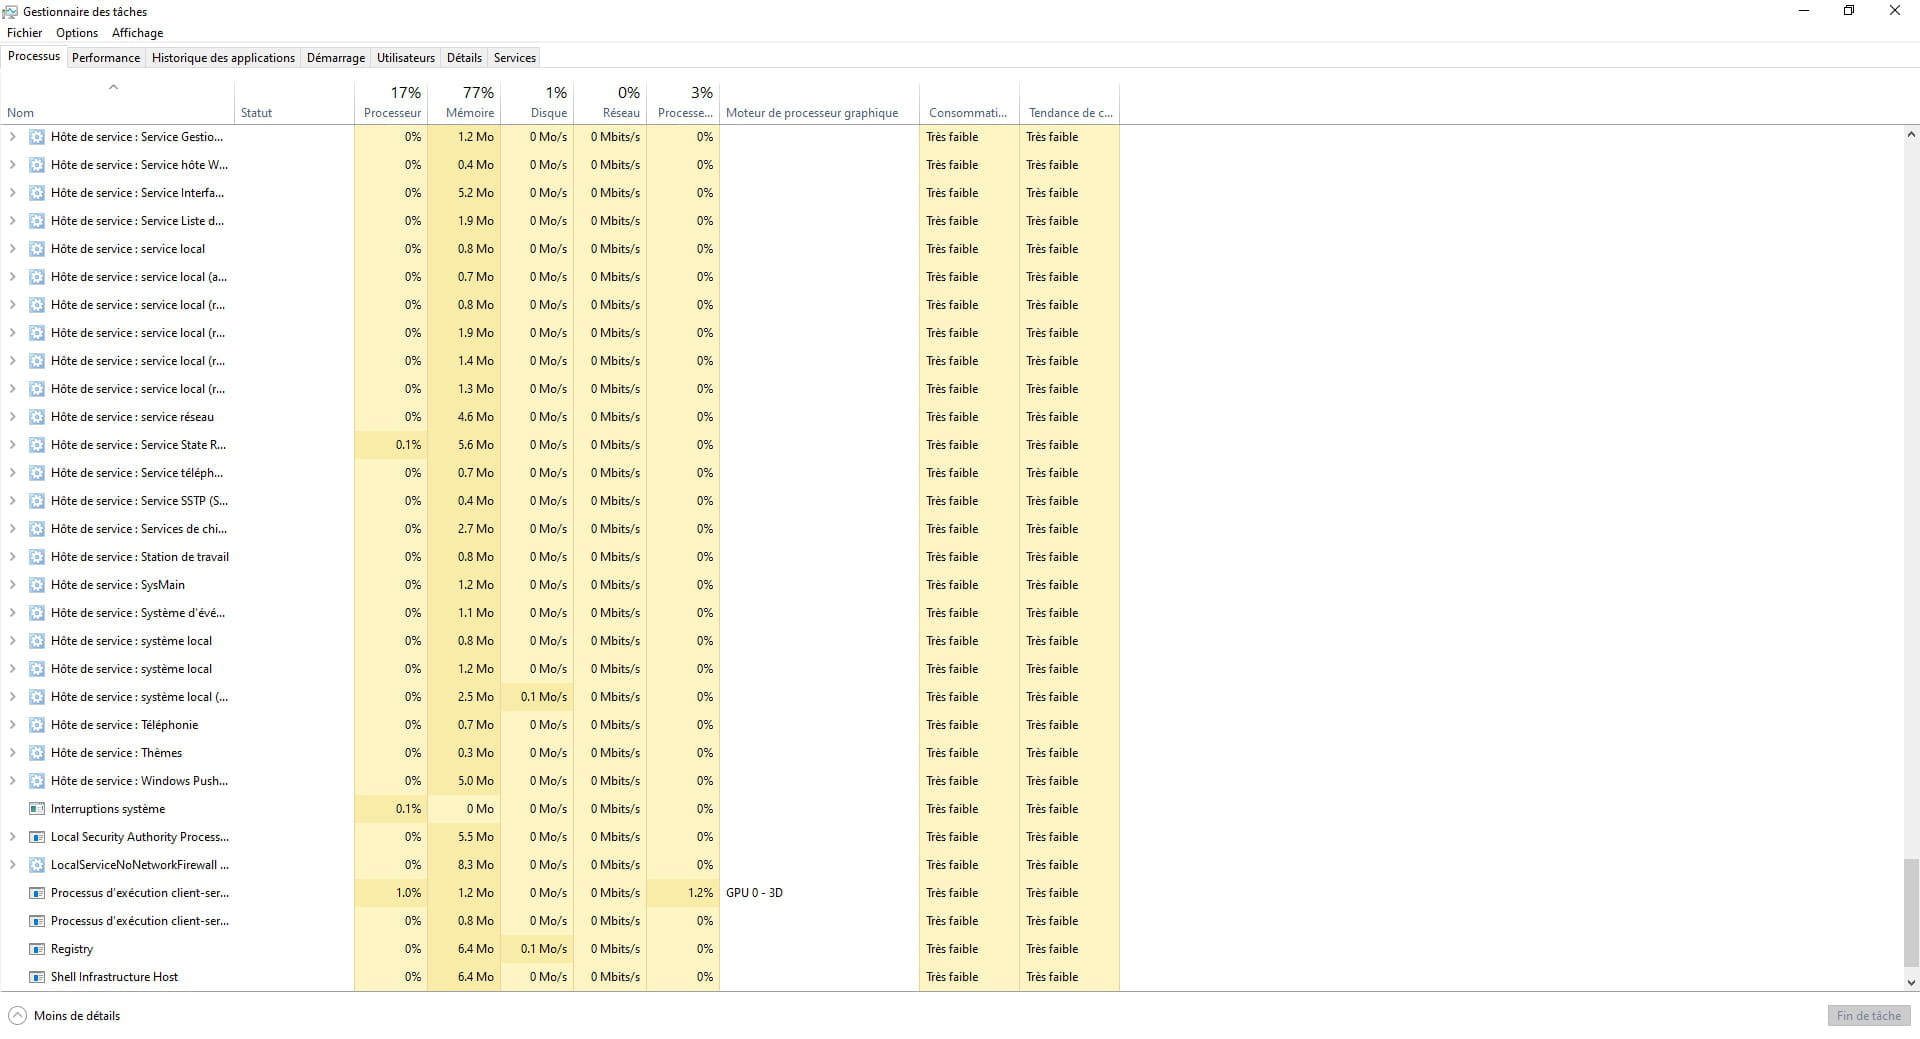Collapse view with Moins de détails
Image resolution: width=1920 pixels, height=1039 pixels.
(x=65, y=1015)
